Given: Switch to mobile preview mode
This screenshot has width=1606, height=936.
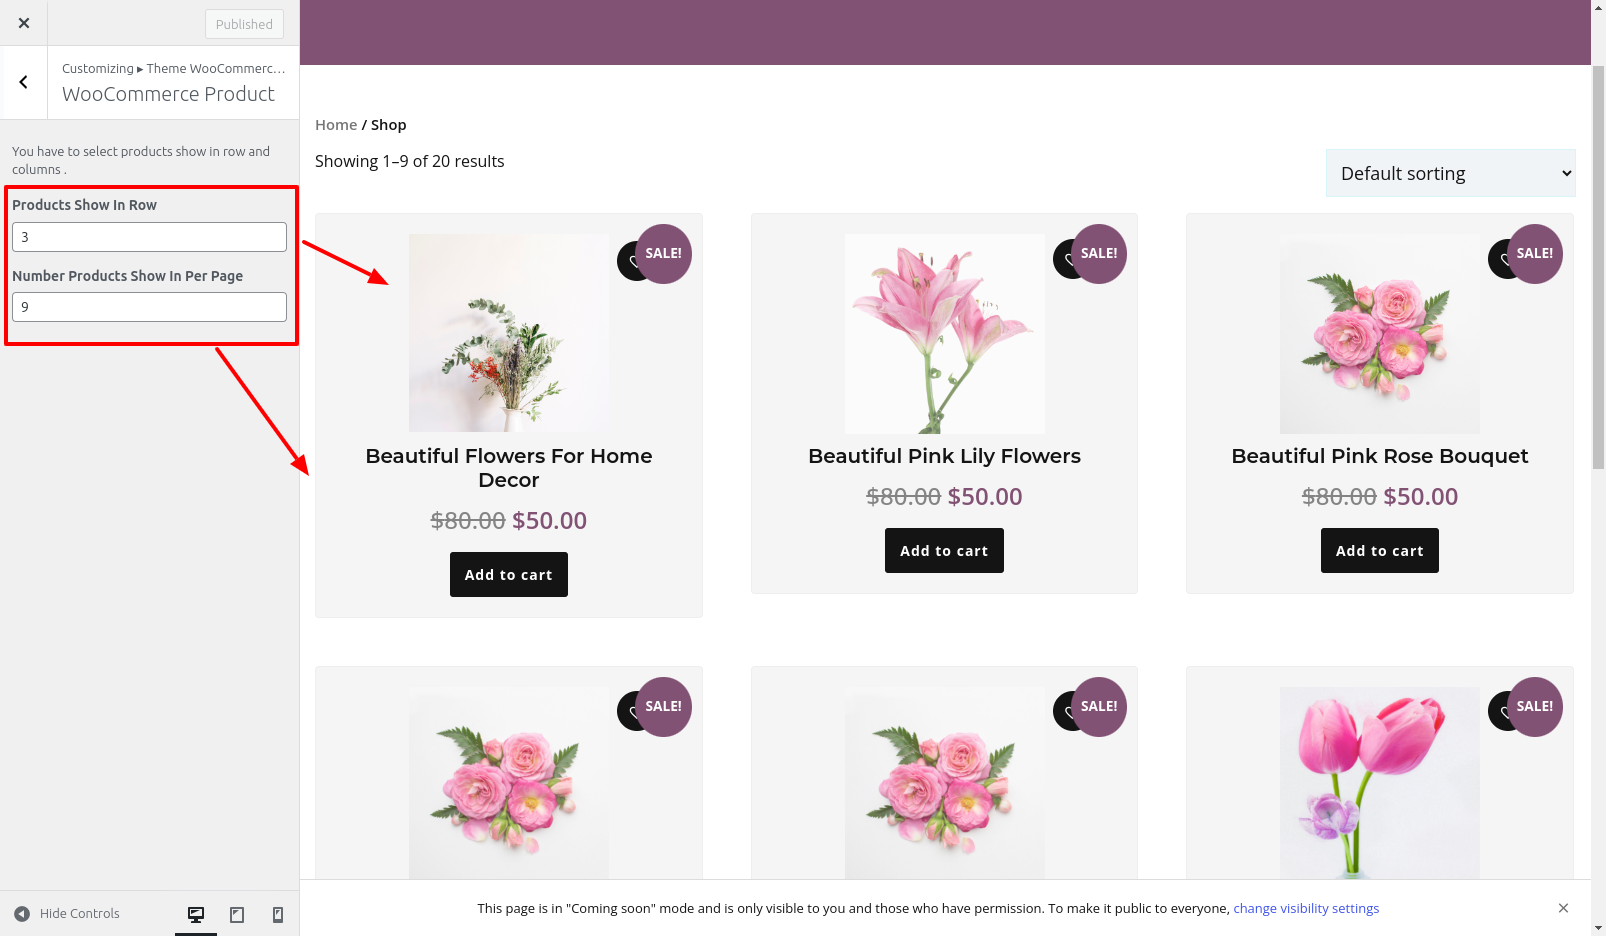Looking at the screenshot, I should pyautogui.click(x=278, y=914).
